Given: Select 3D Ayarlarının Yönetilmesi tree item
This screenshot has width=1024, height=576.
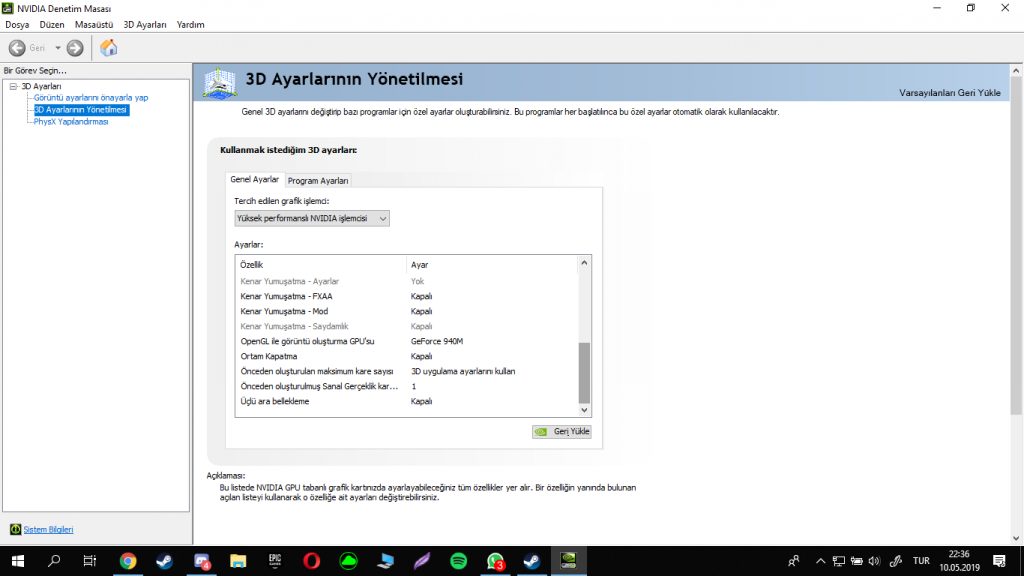Looking at the screenshot, I should (81, 110).
